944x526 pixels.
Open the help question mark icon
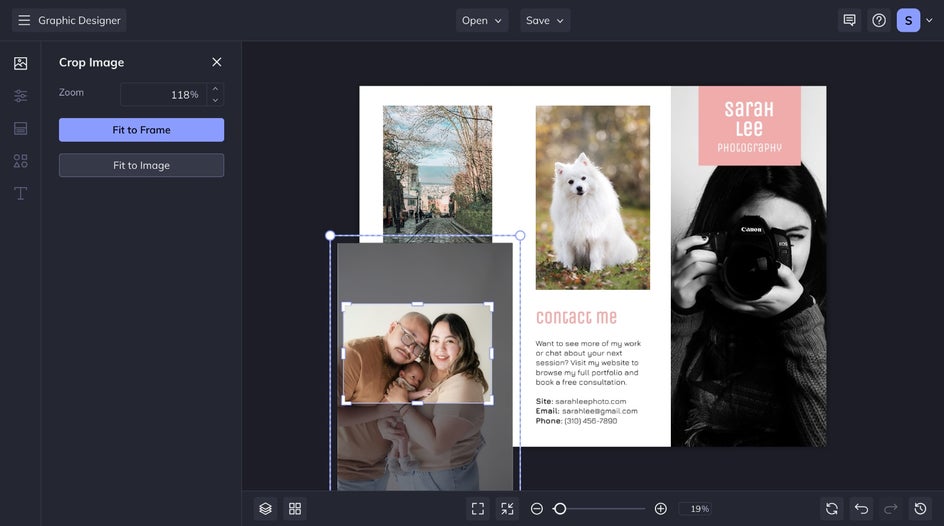coord(879,20)
